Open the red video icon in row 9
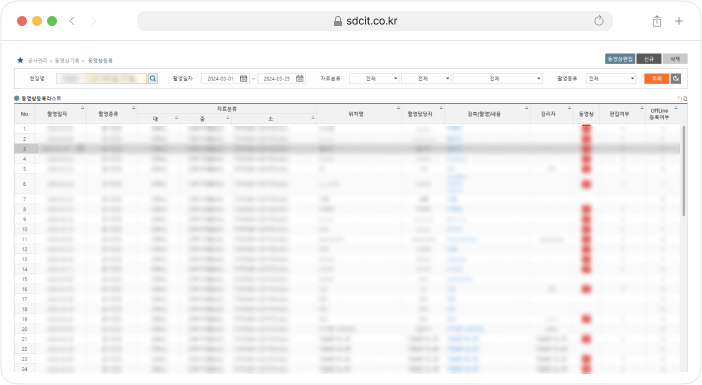 (586, 219)
